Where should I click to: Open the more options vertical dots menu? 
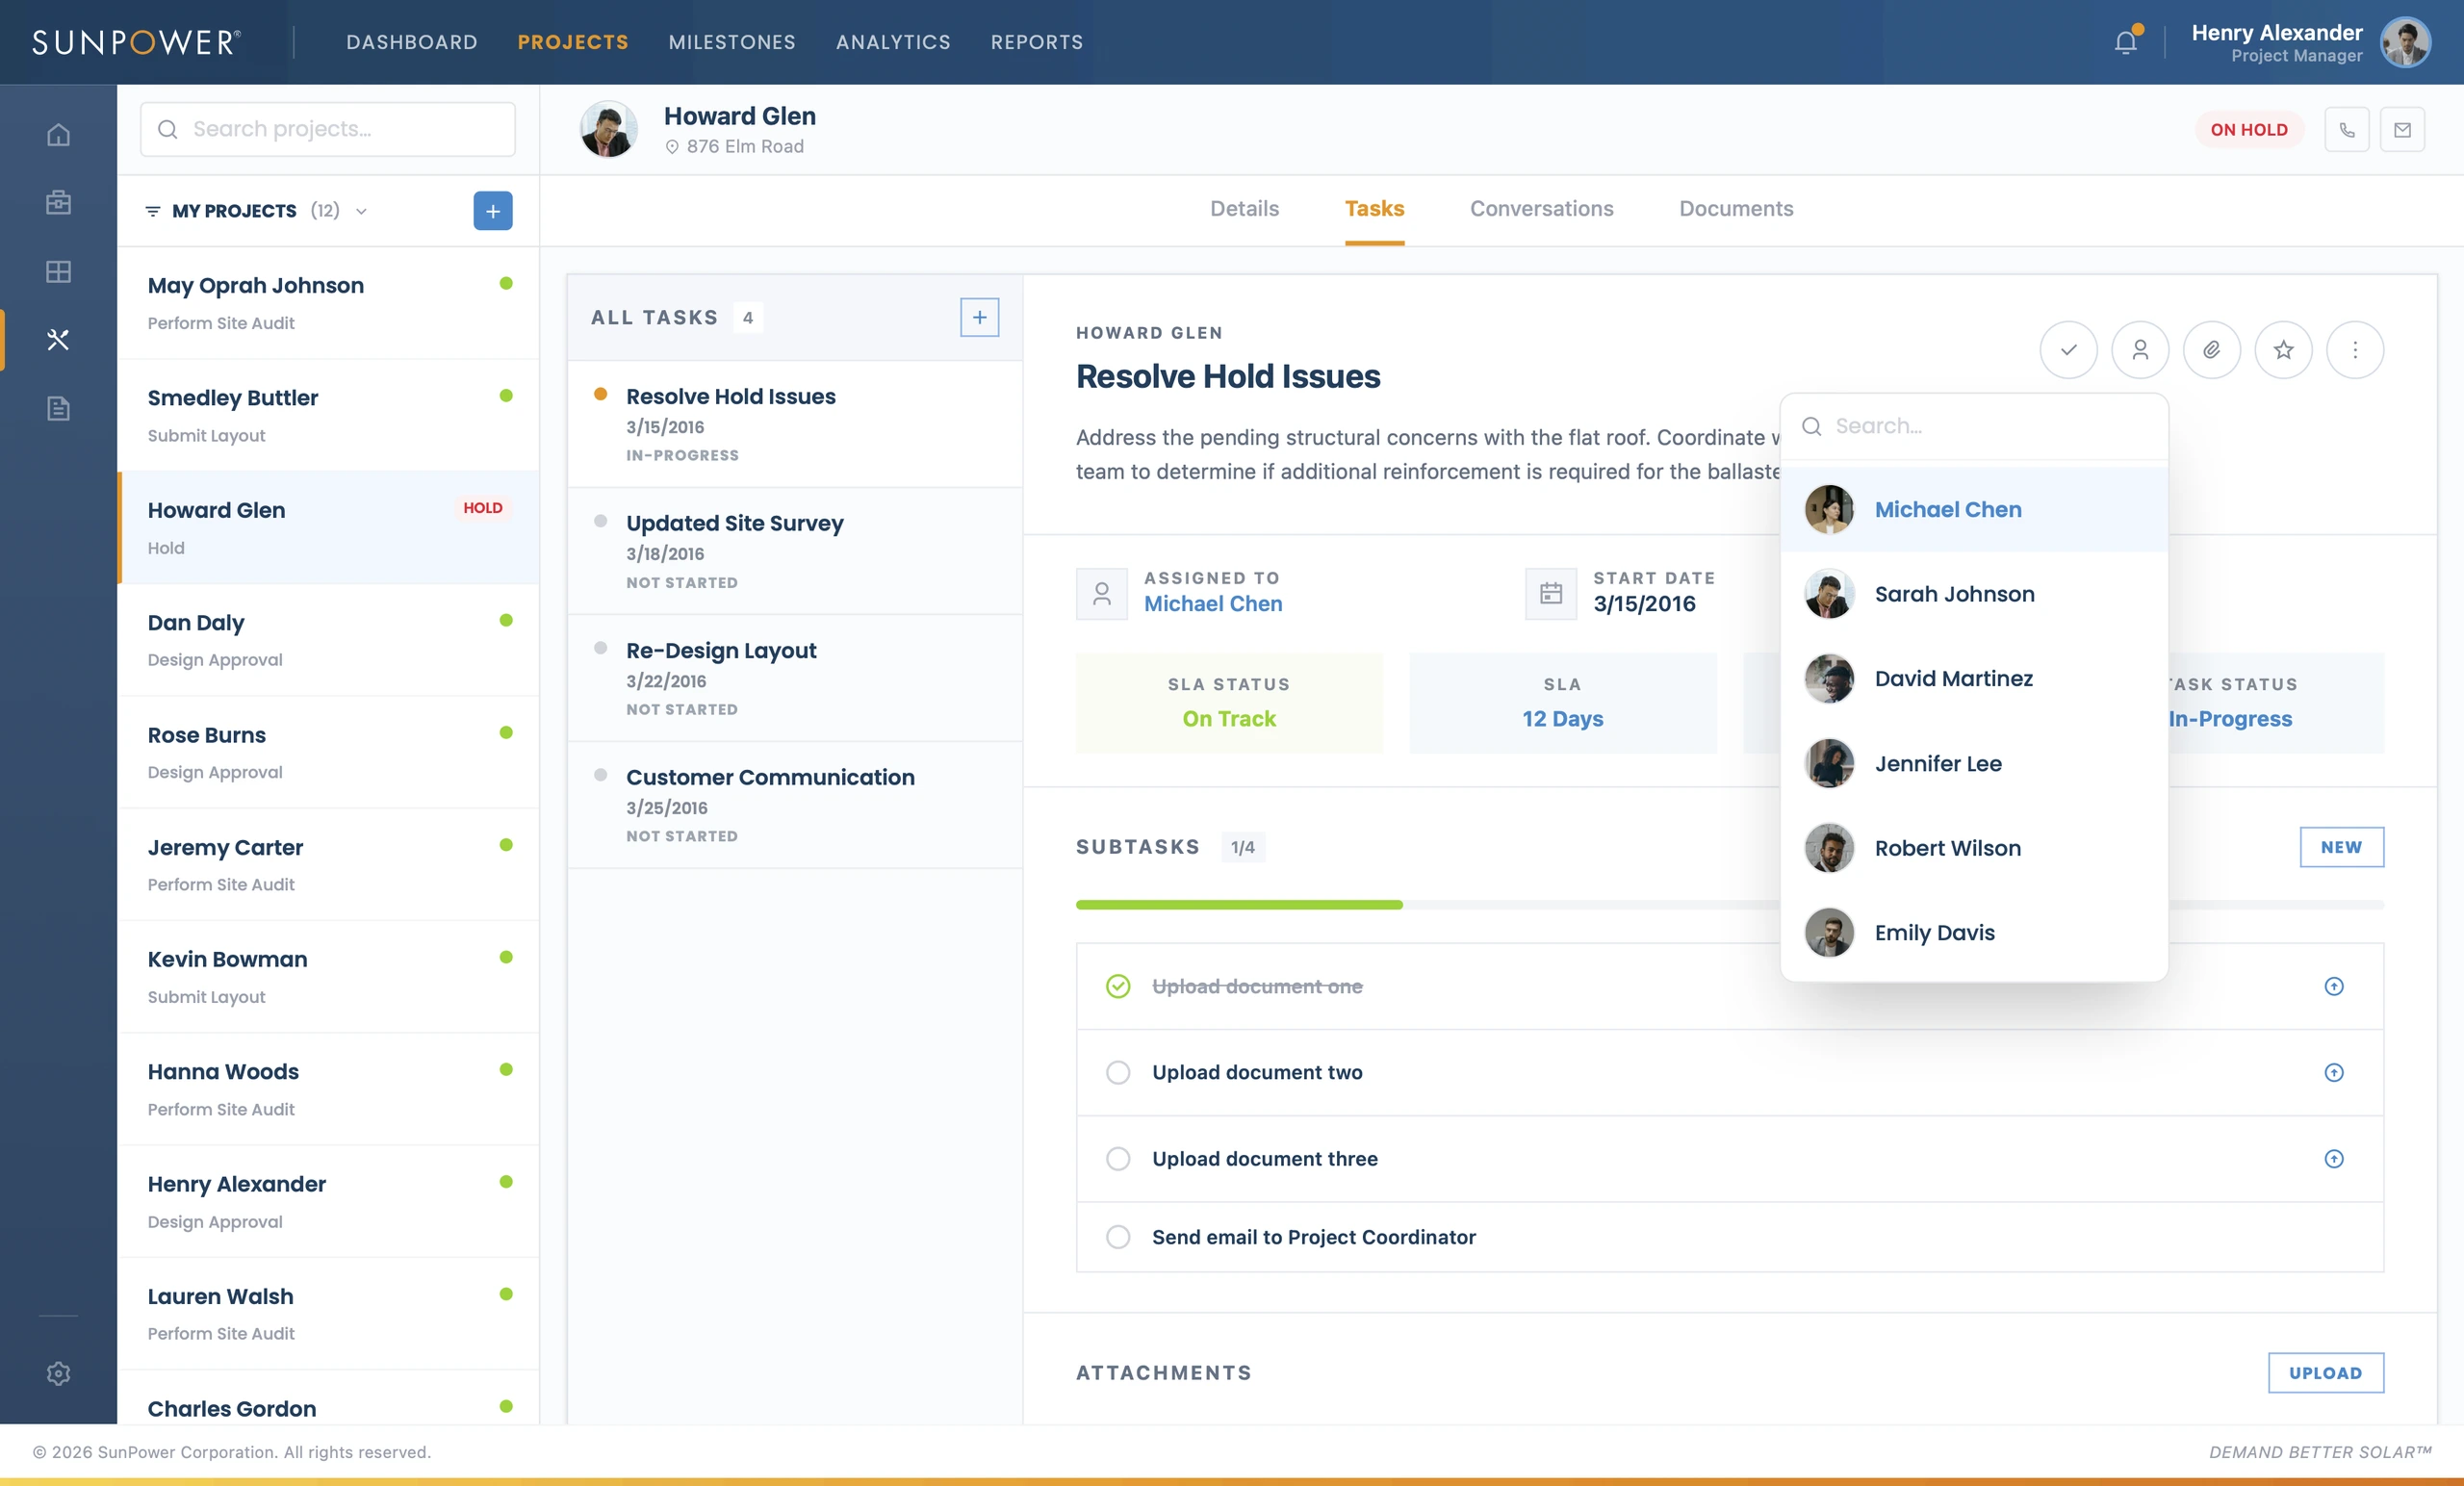2355,350
